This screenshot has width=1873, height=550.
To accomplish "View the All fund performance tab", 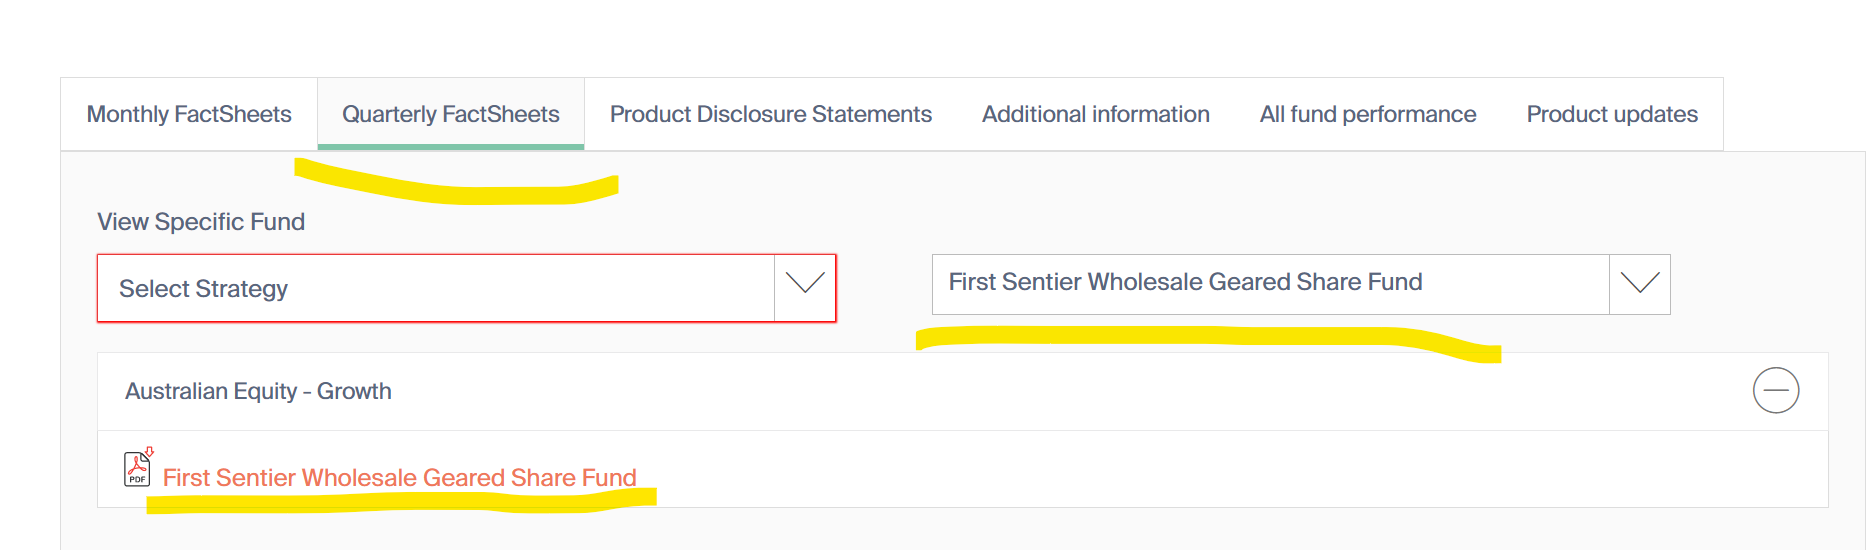I will coord(1367,114).
